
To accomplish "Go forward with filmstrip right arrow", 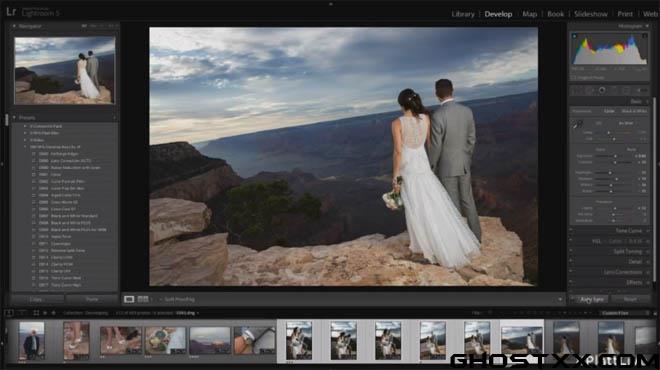I will pyautogui.click(x=53, y=313).
